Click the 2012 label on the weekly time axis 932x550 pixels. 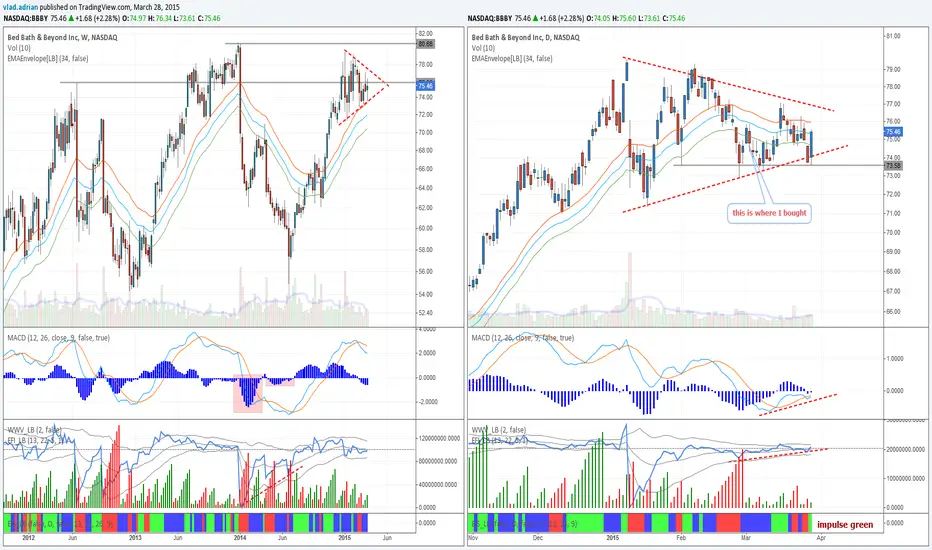pos(29,538)
